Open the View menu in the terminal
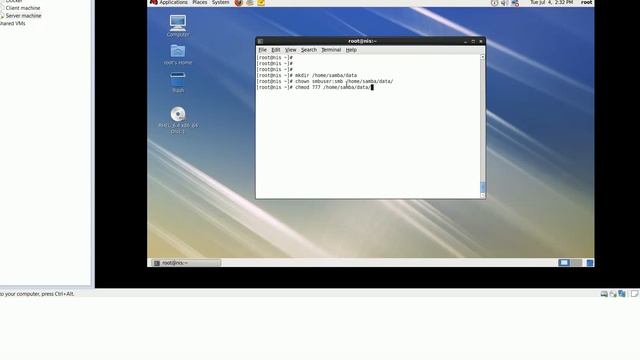The height and width of the screenshot is (360, 640). (291, 50)
